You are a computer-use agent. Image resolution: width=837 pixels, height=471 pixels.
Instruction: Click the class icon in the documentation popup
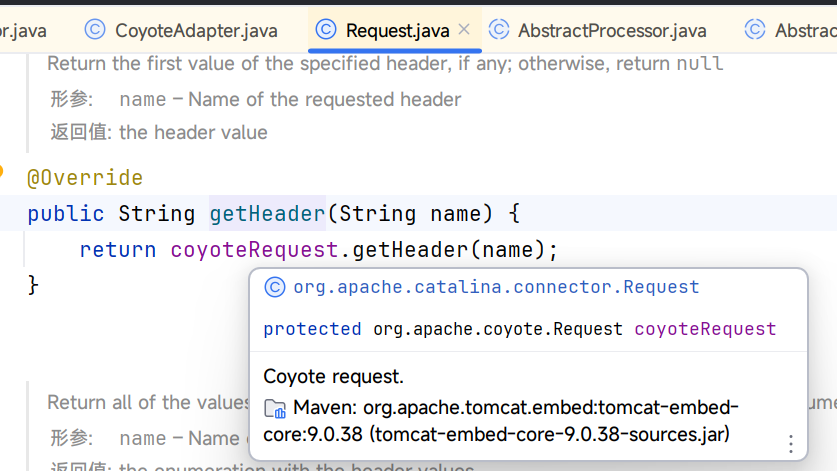(274, 288)
